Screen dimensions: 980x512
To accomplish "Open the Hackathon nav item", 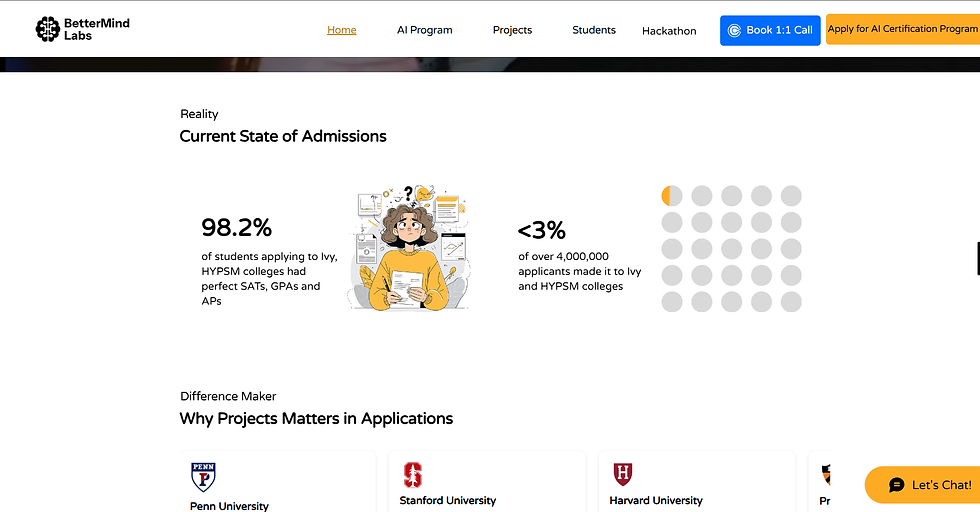I will coord(669,31).
